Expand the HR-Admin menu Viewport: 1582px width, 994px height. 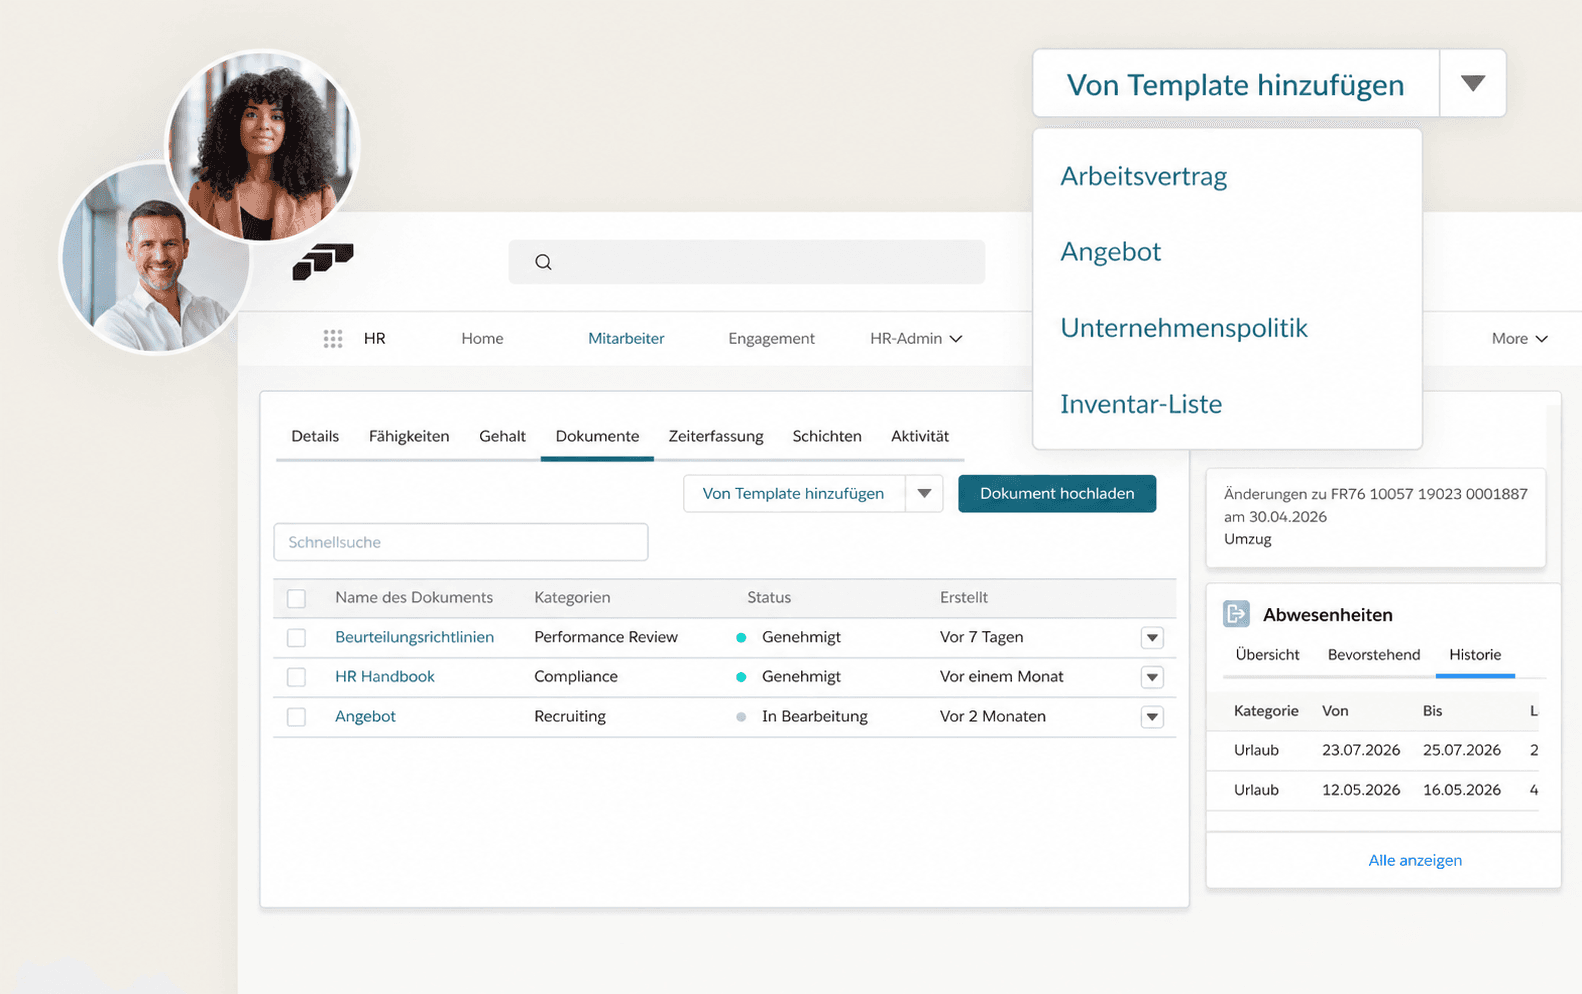pyautogui.click(x=916, y=339)
